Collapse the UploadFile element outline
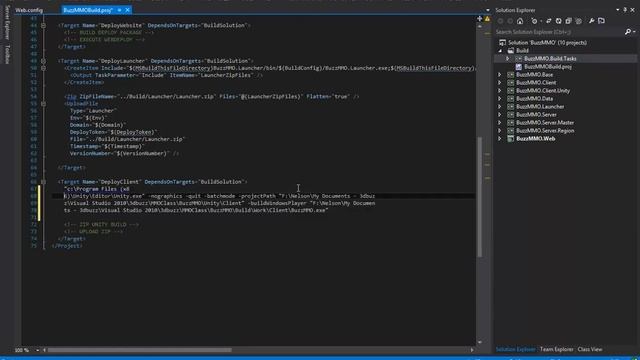Image resolution: width=640 pixels, height=360 pixels. 43,104
